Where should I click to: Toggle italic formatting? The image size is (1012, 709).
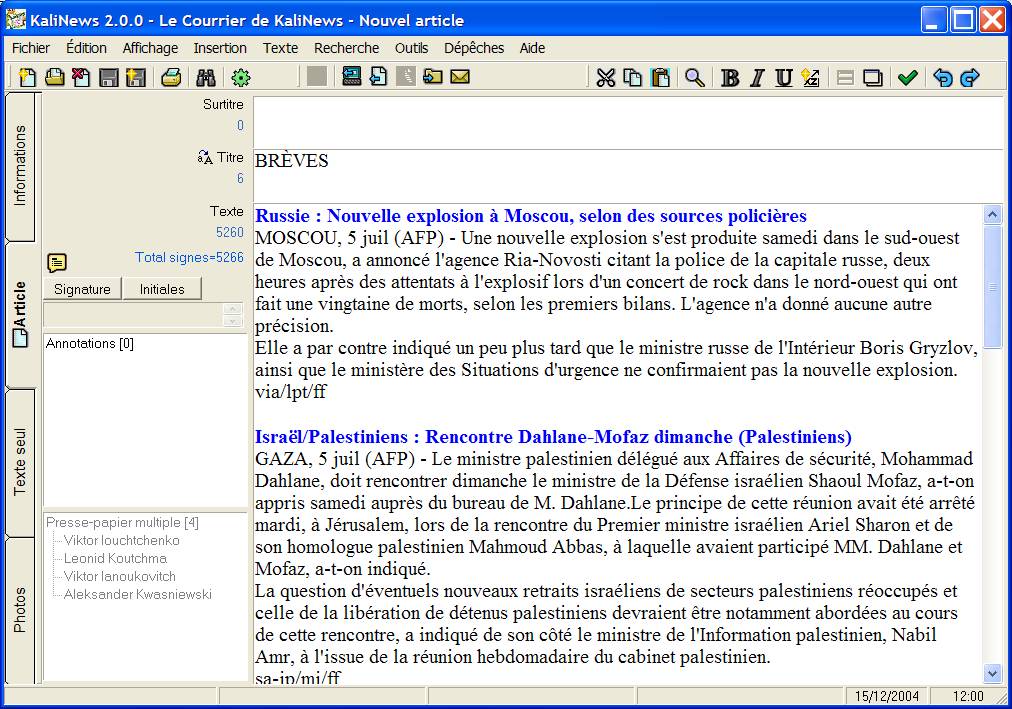[757, 77]
